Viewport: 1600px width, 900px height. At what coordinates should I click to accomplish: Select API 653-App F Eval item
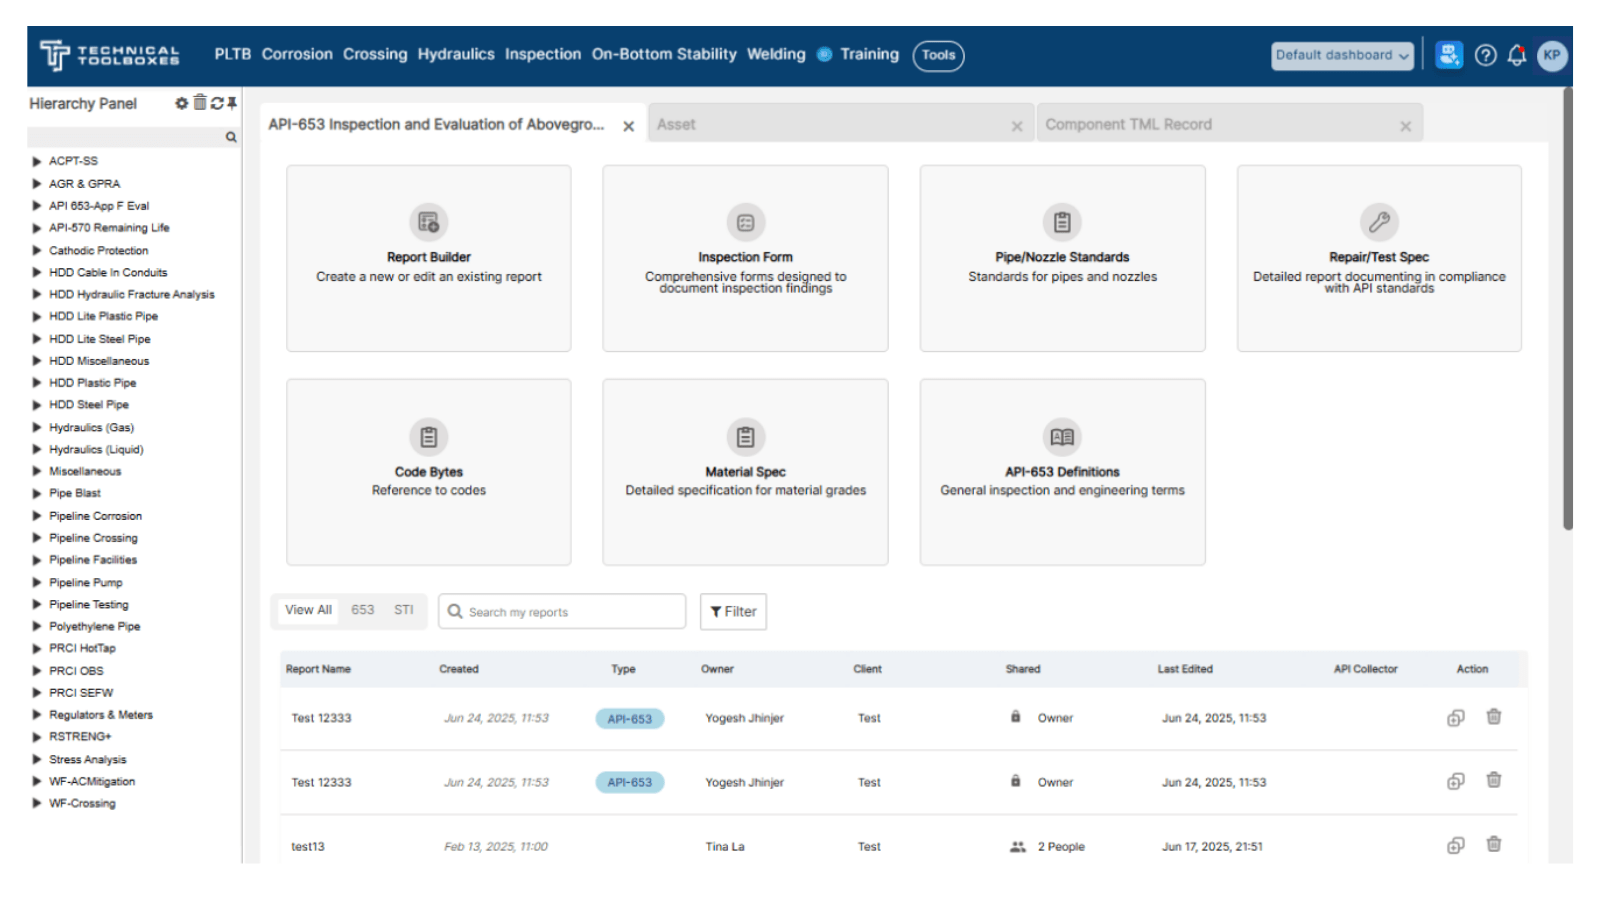[99, 206]
